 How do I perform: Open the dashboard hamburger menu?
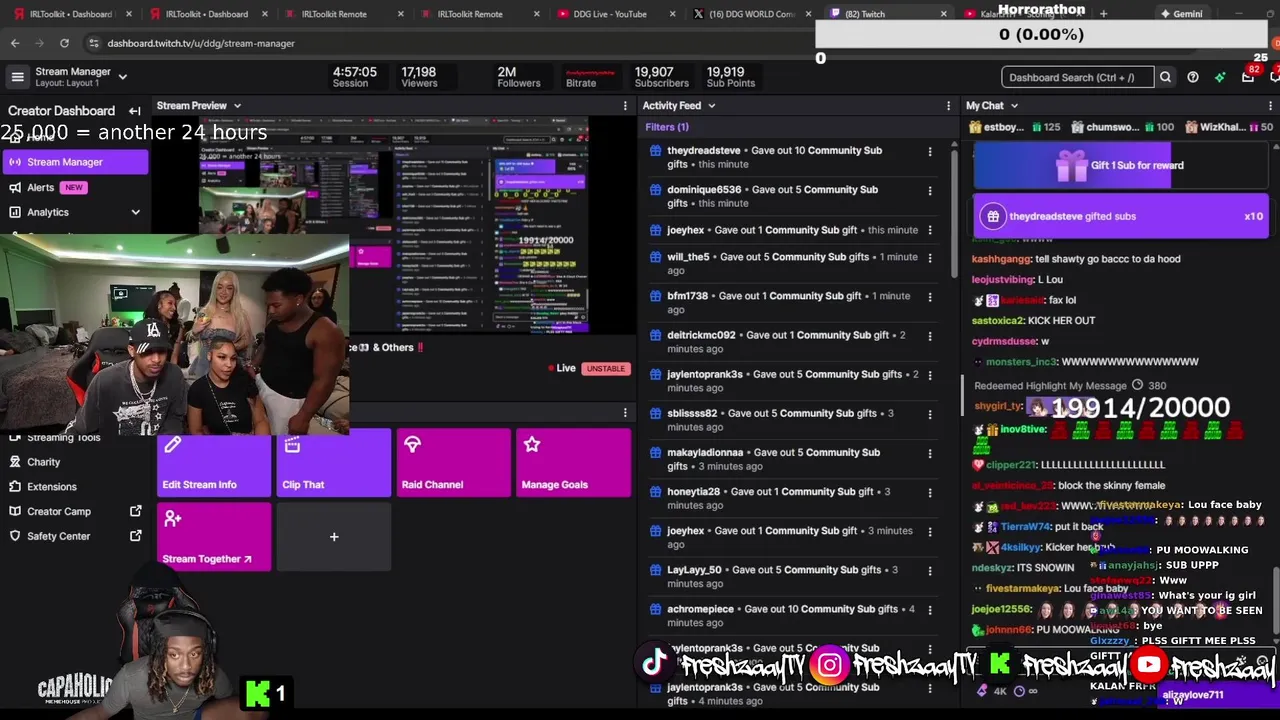(x=17, y=77)
